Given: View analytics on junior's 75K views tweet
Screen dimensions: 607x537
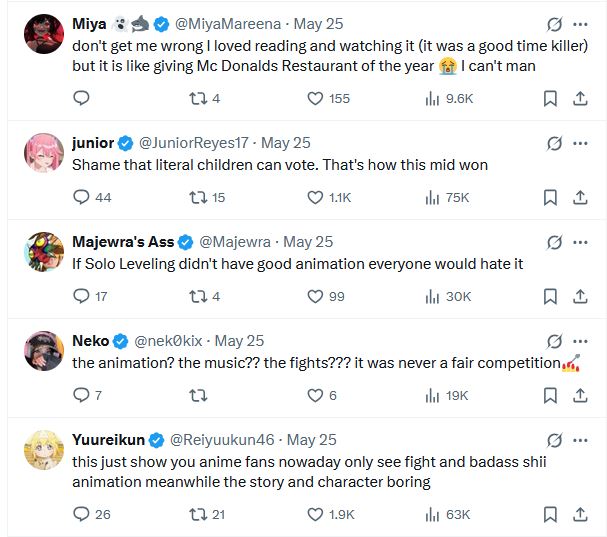Looking at the screenshot, I should pyautogui.click(x=433, y=198).
